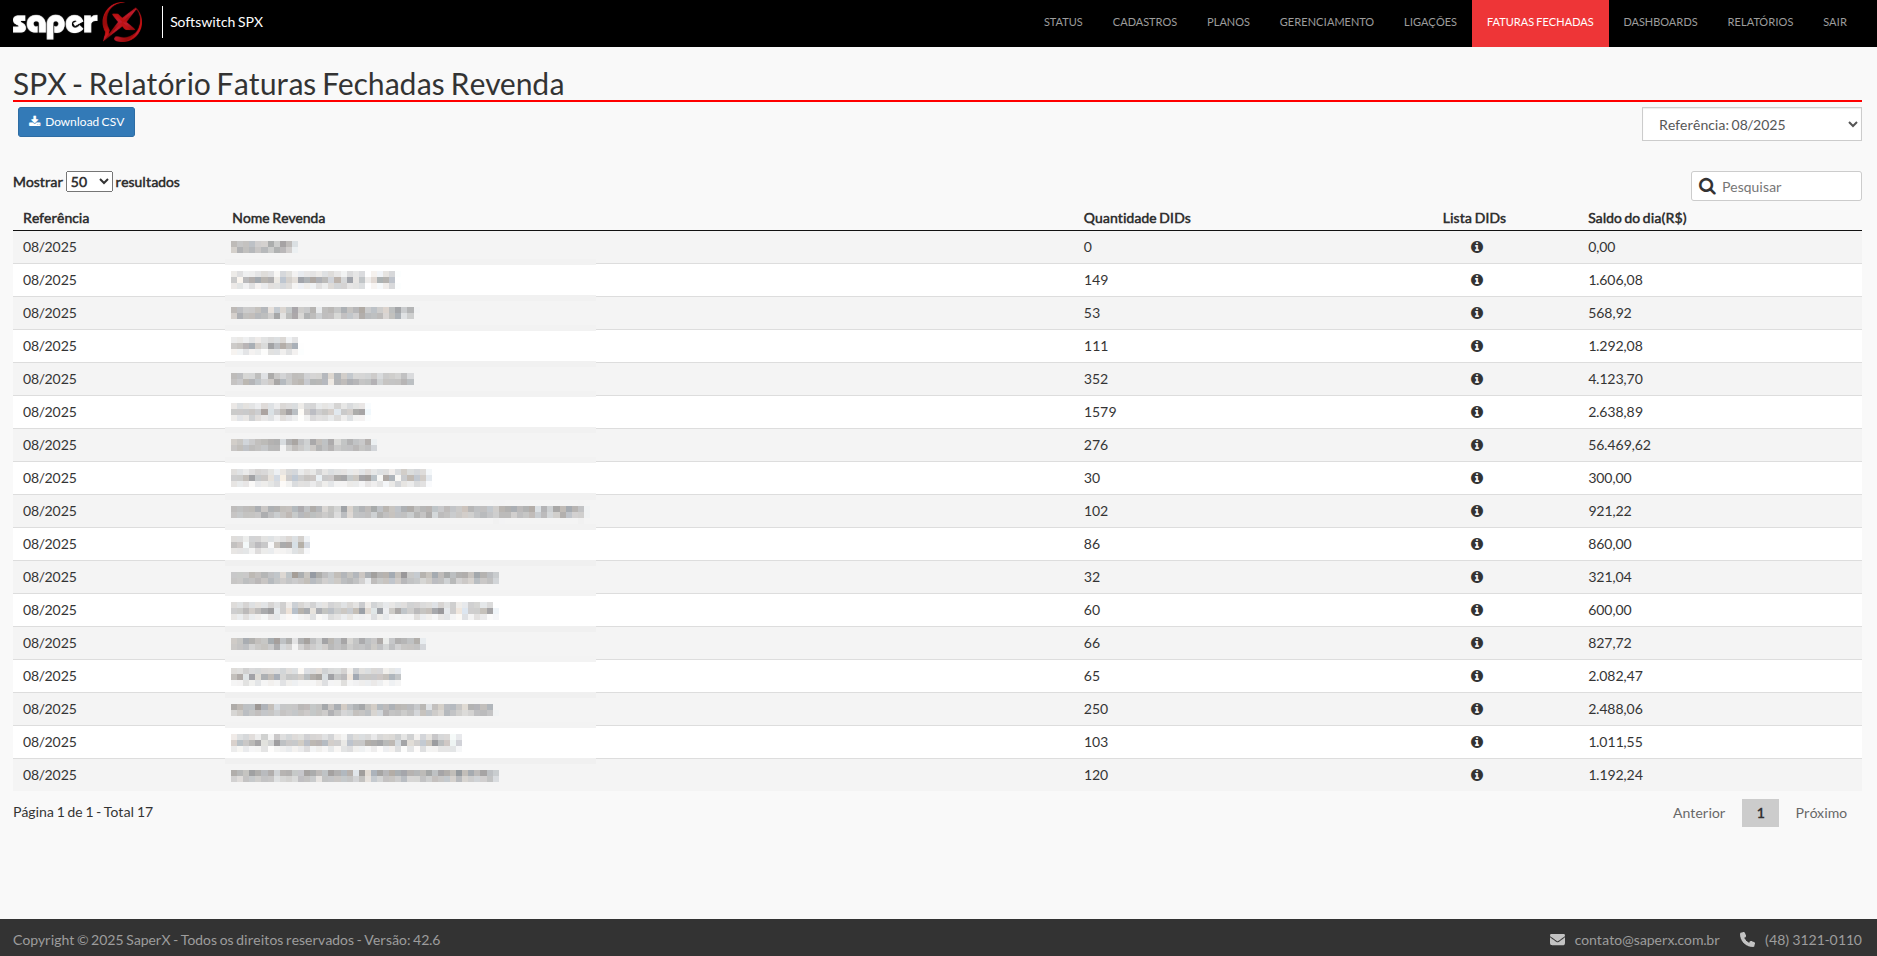Click the (48) 3121-0110 phone number
Viewport: 1877px width, 956px height.
point(1812,940)
